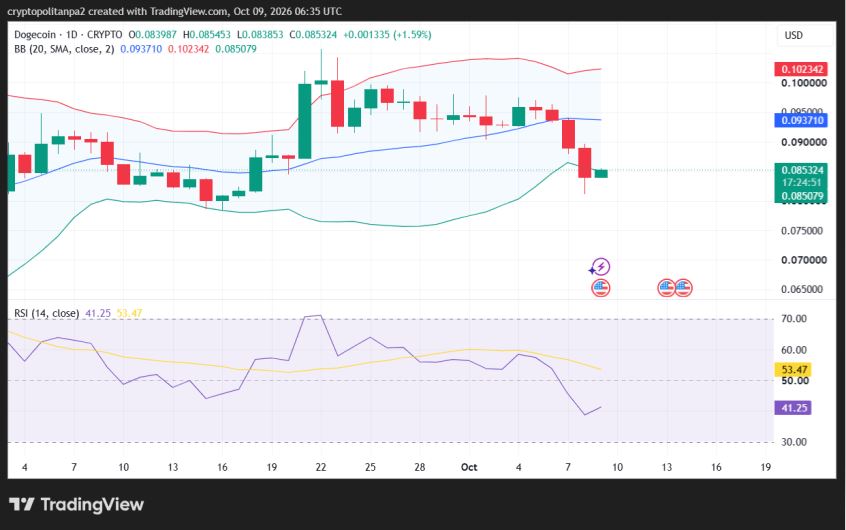Click the 50.00 RSI axis label

pos(795,381)
